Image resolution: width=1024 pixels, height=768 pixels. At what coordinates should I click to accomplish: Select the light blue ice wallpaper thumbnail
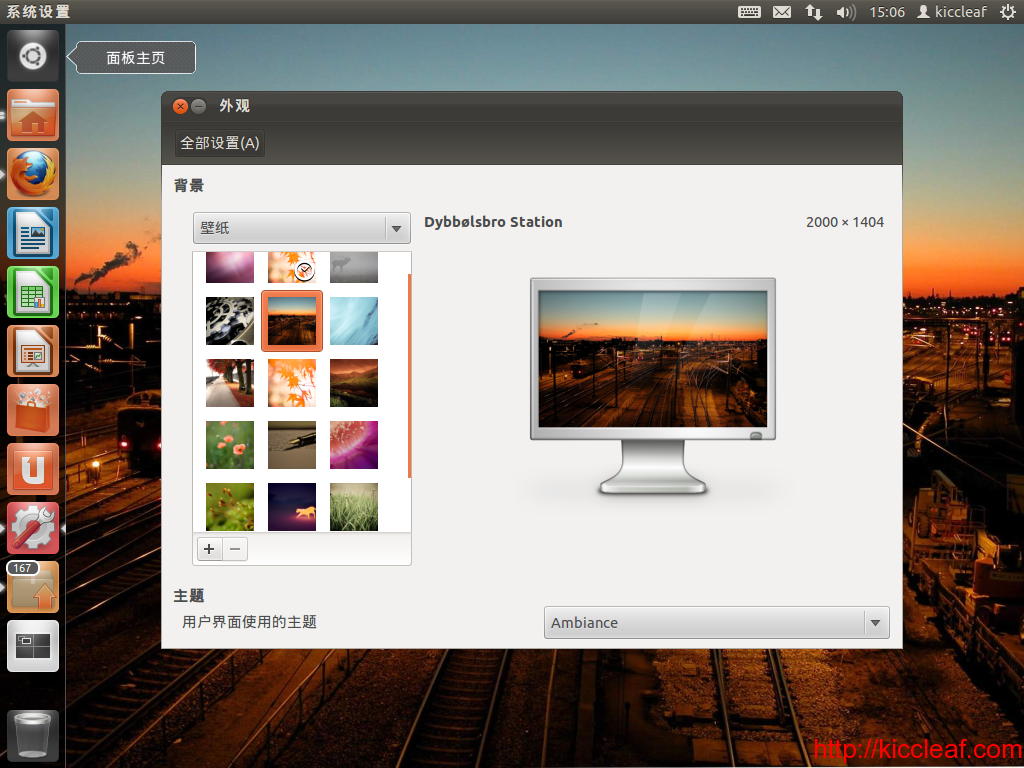pyautogui.click(x=354, y=321)
